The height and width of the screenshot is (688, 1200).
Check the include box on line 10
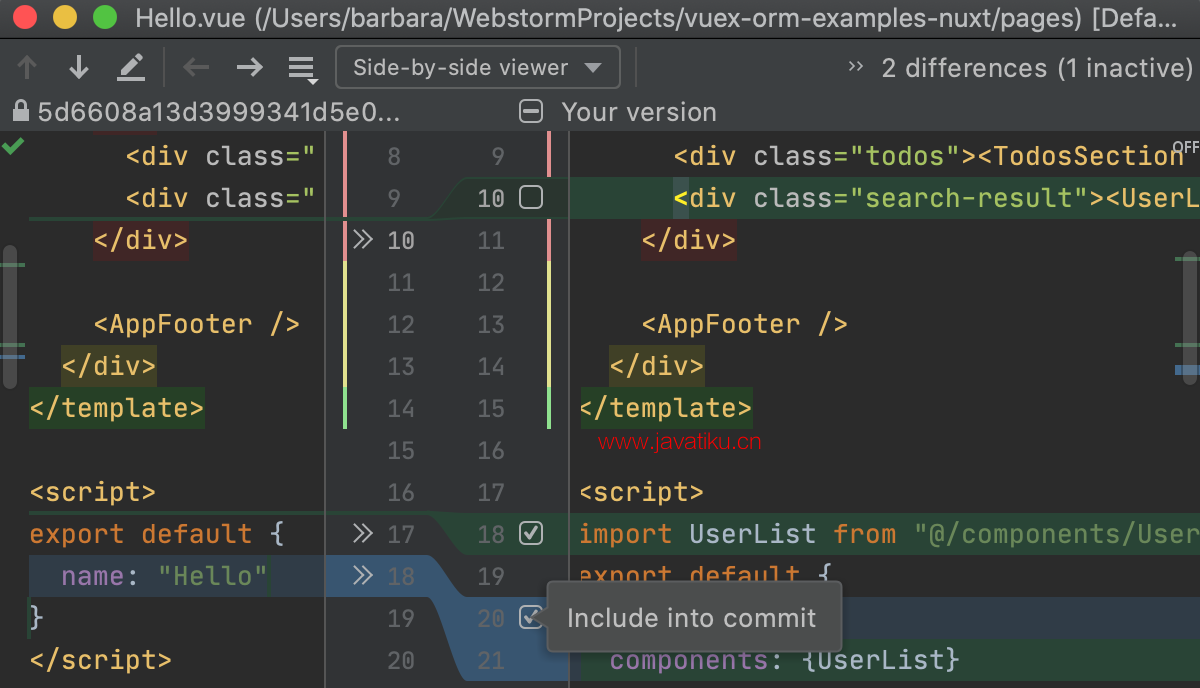point(531,198)
